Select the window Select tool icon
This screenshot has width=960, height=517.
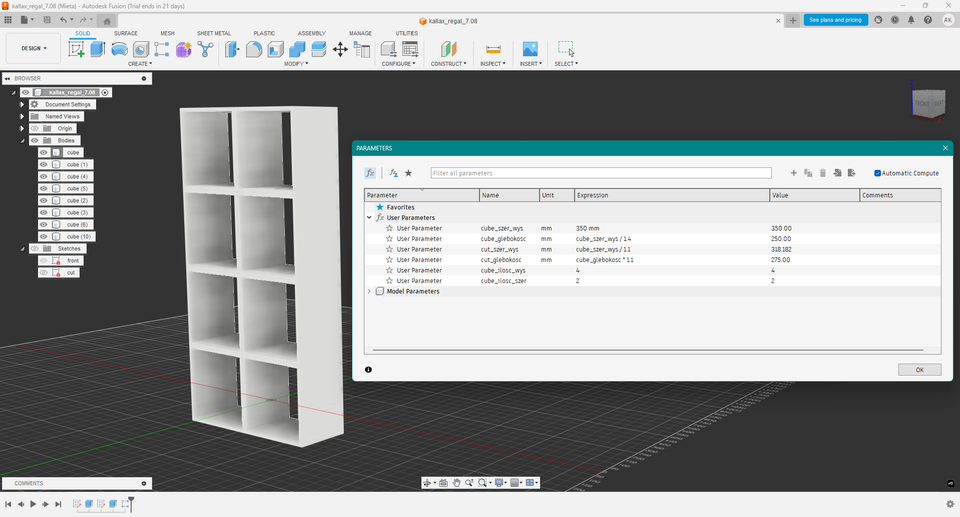566,50
